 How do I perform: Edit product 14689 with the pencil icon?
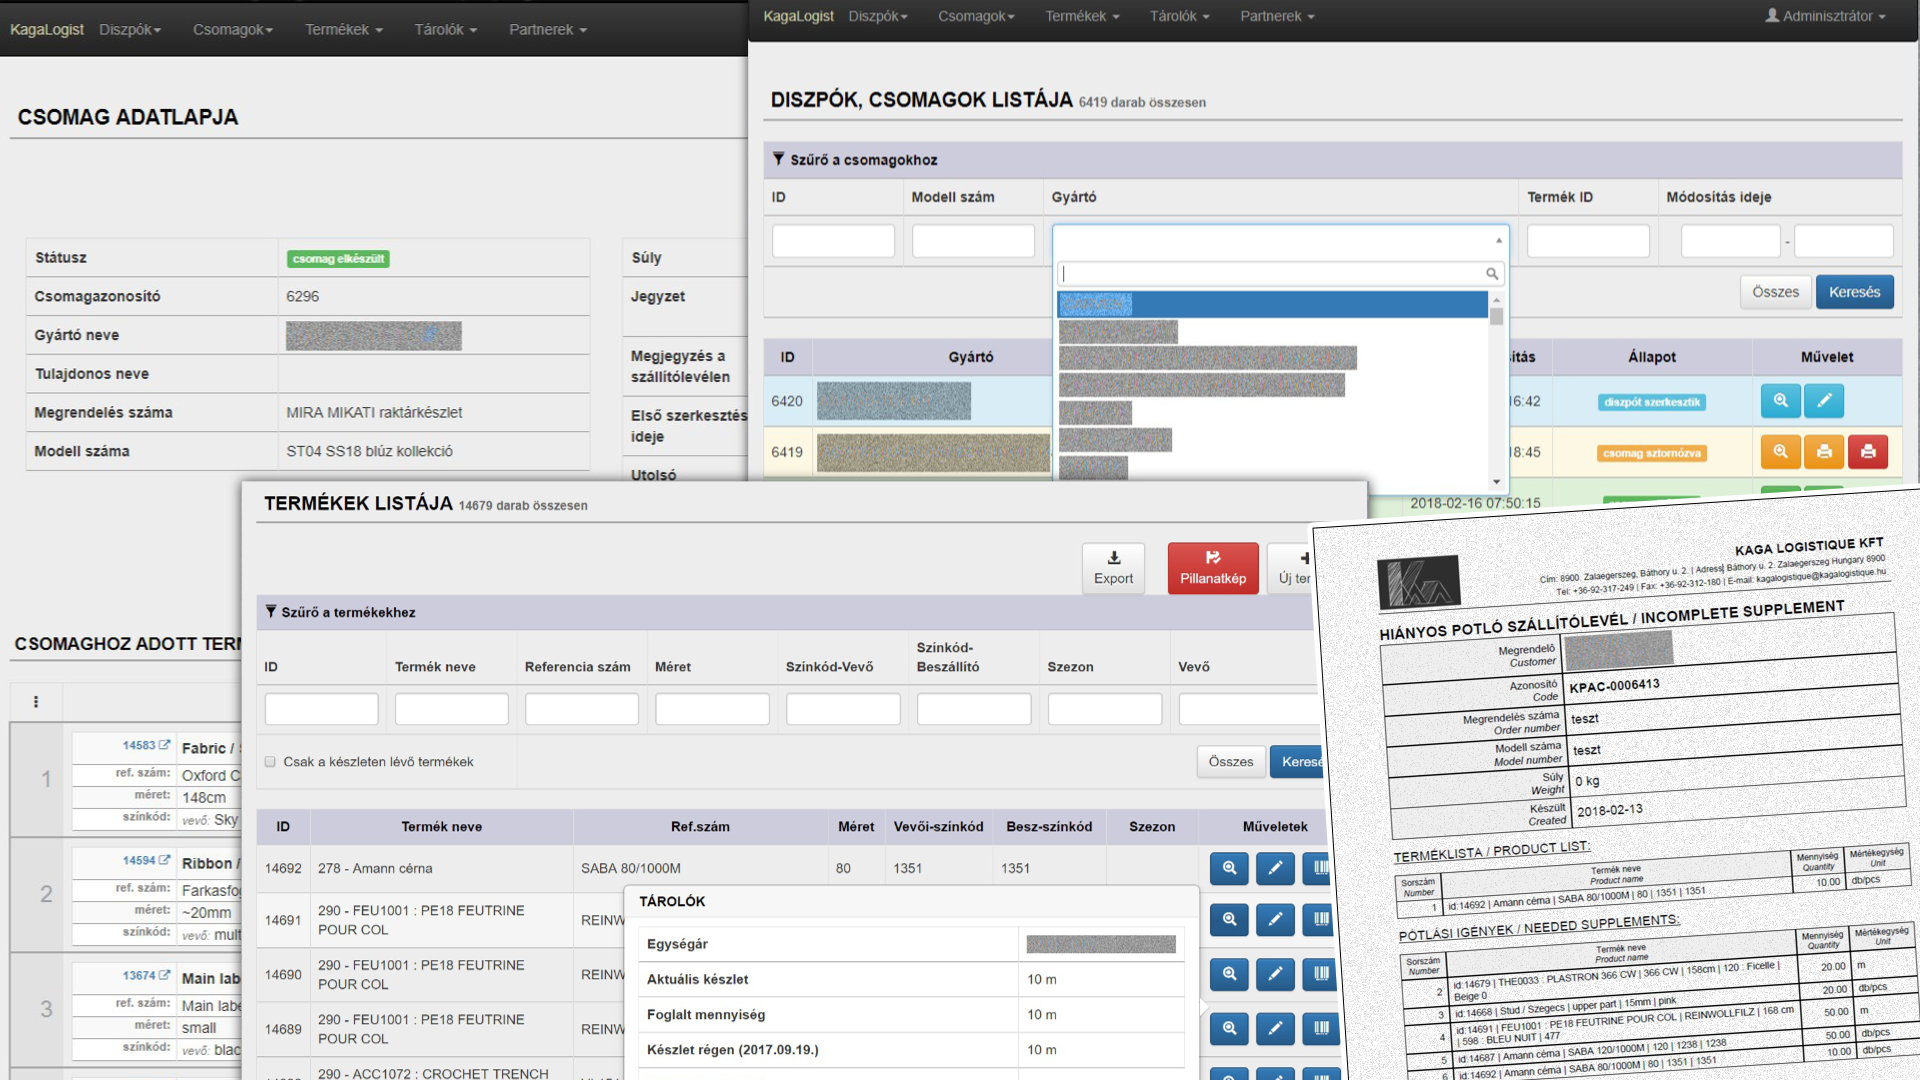point(1275,1028)
